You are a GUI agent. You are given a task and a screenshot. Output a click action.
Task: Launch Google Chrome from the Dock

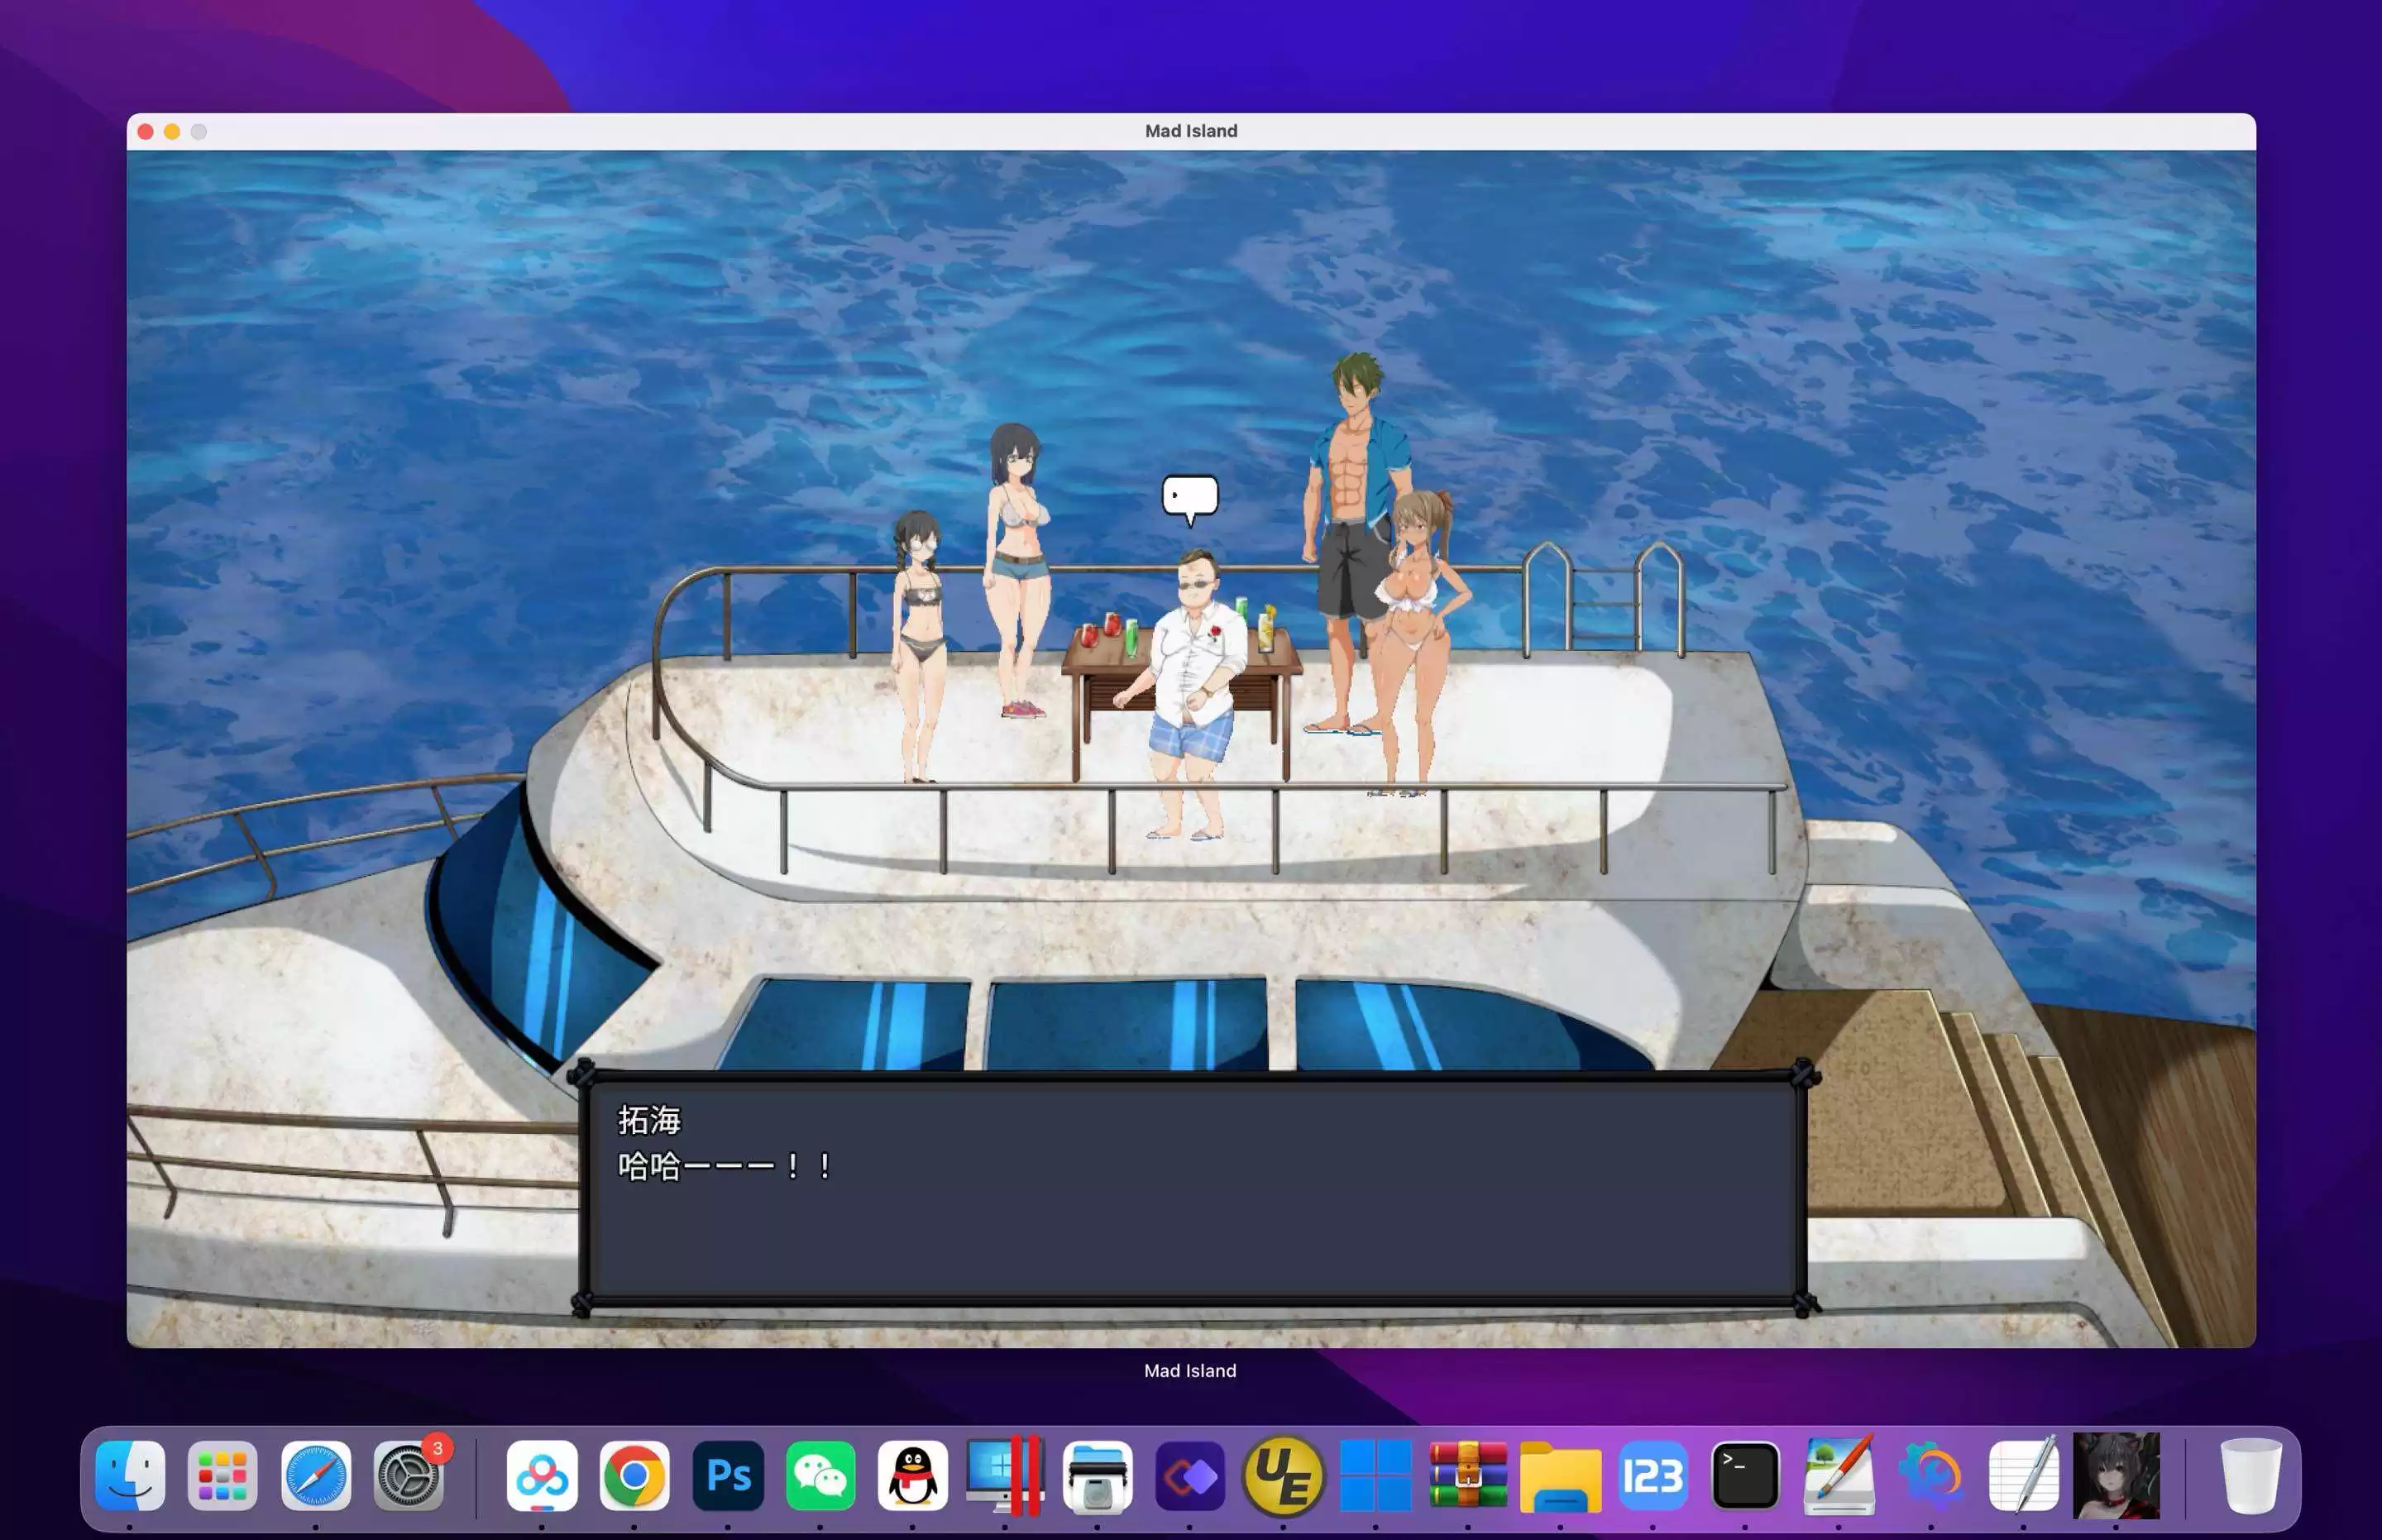coord(634,1476)
